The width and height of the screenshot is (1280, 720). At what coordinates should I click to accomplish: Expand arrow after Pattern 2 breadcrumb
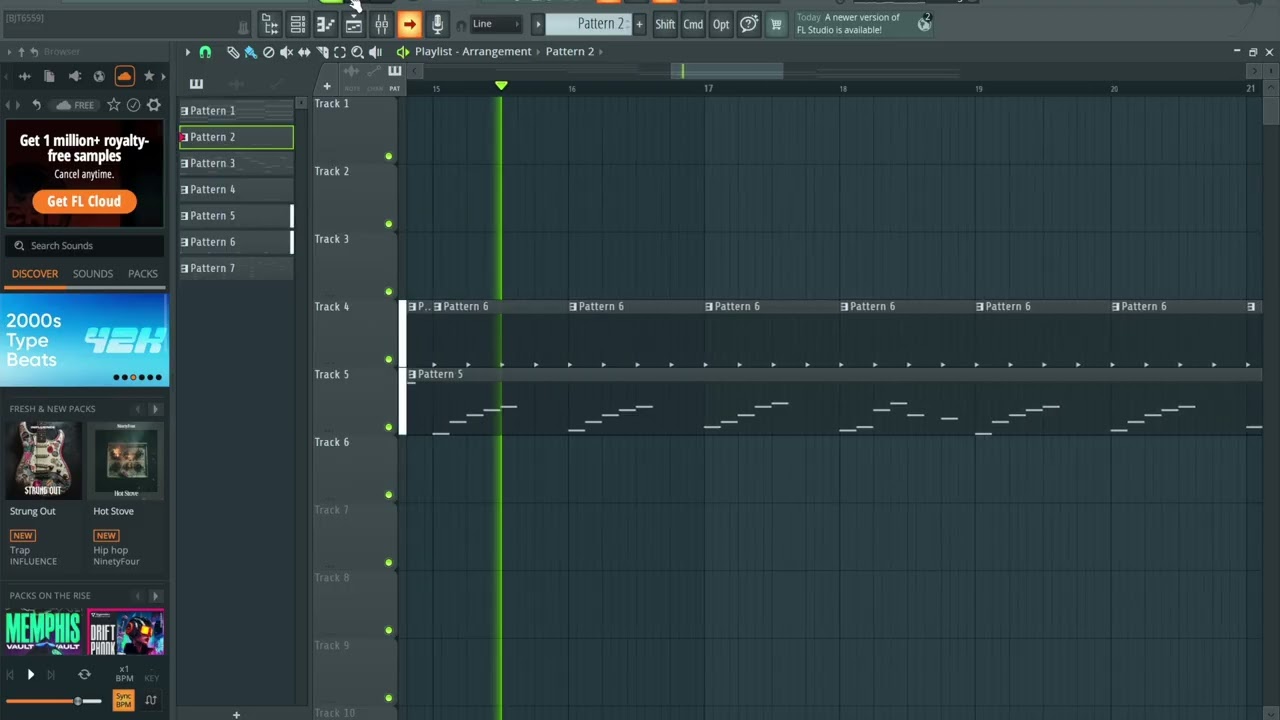pos(601,52)
